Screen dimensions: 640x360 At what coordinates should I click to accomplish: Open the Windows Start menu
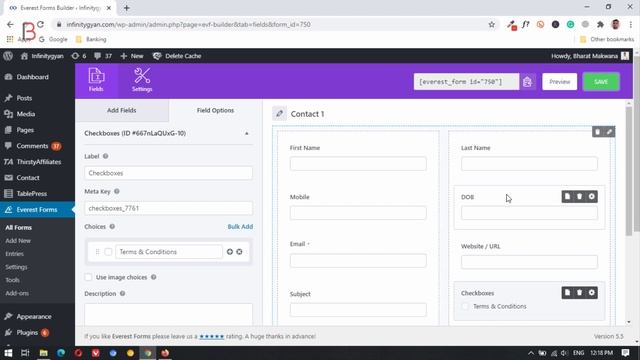tap(8, 353)
